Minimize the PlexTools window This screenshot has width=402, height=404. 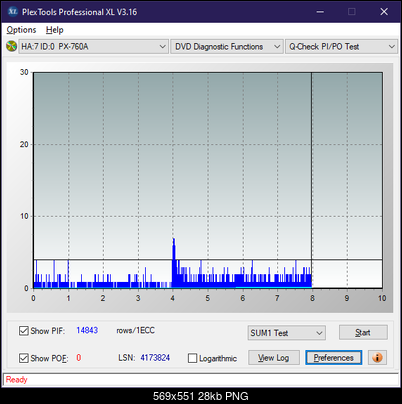point(320,12)
